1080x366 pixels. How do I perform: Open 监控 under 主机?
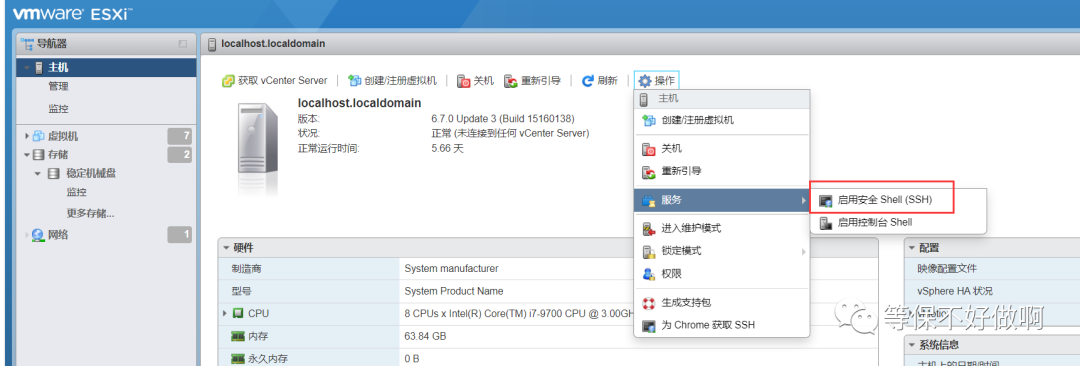[59, 109]
